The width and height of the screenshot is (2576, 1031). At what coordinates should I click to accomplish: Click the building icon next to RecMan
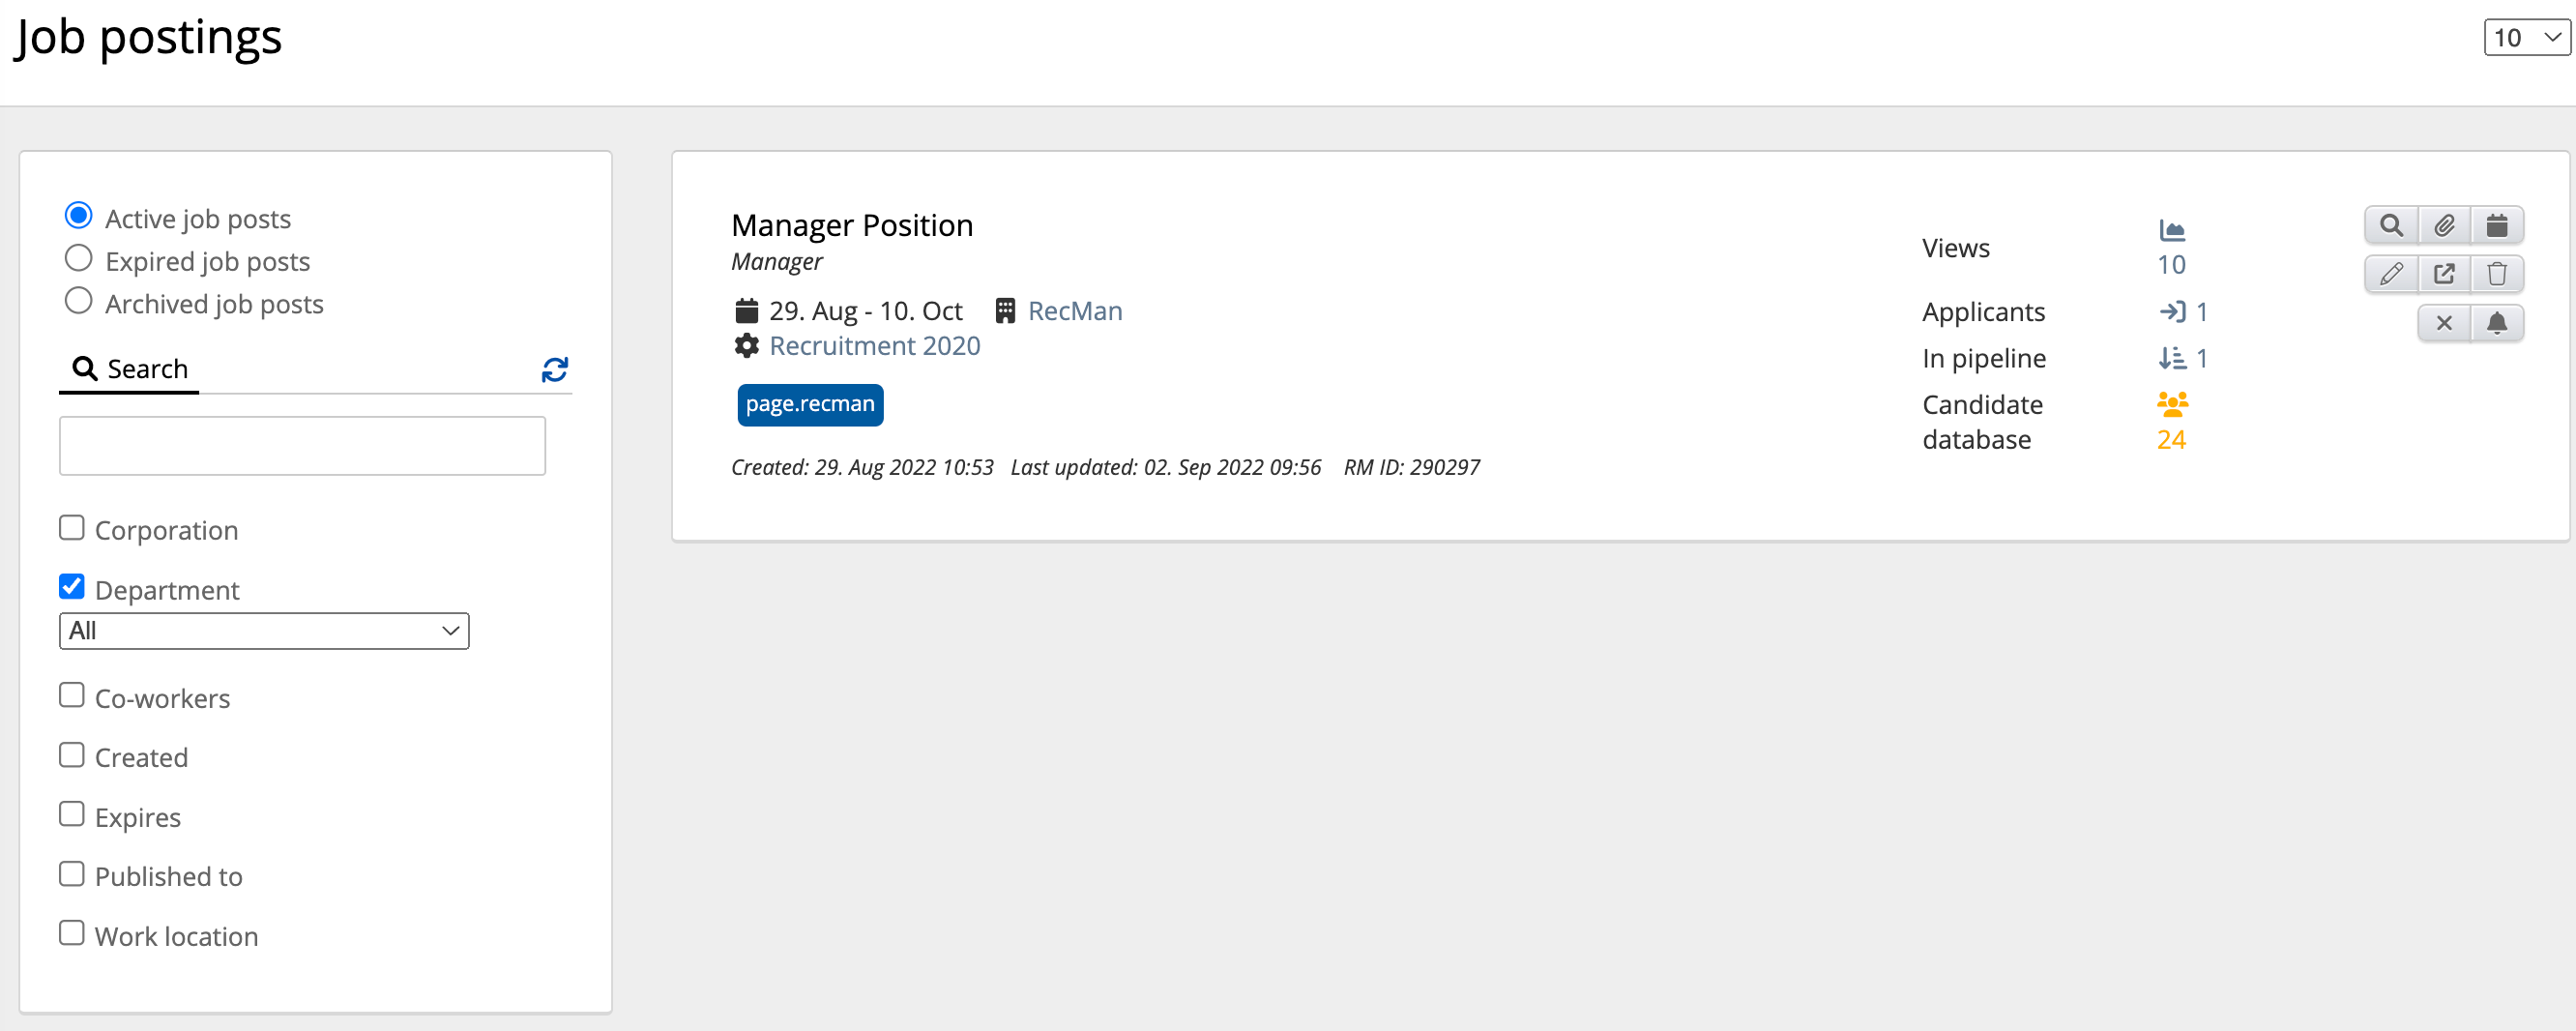click(1005, 311)
